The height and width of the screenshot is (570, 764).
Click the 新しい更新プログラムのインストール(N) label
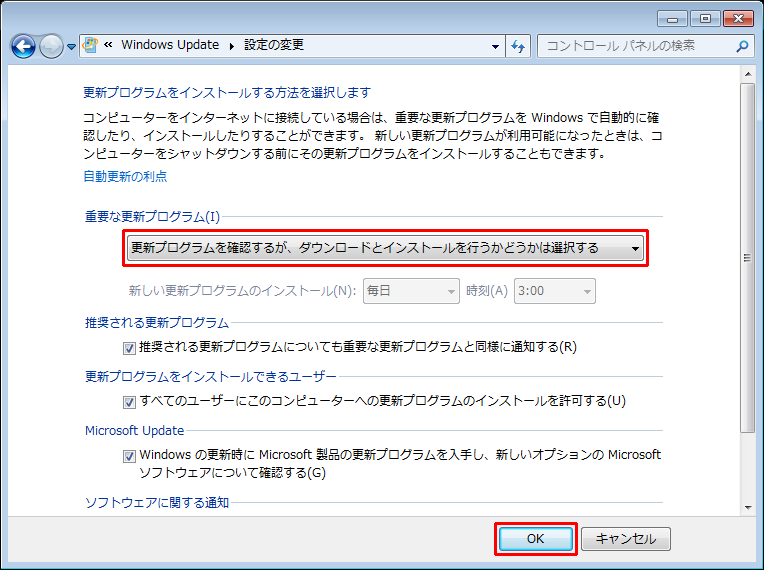coord(242,291)
